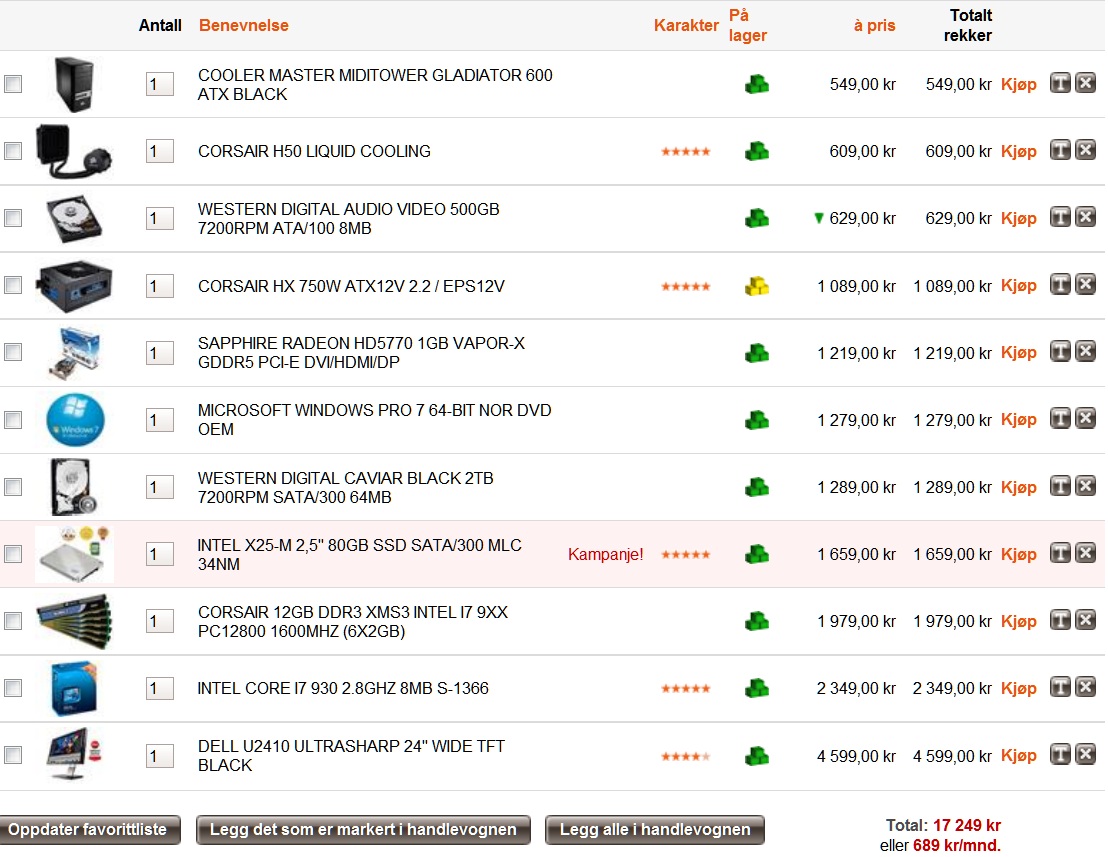Remove Corsair HX 750W with X icon
The height and width of the screenshot is (857, 1108).
pyautogui.click(x=1085, y=285)
